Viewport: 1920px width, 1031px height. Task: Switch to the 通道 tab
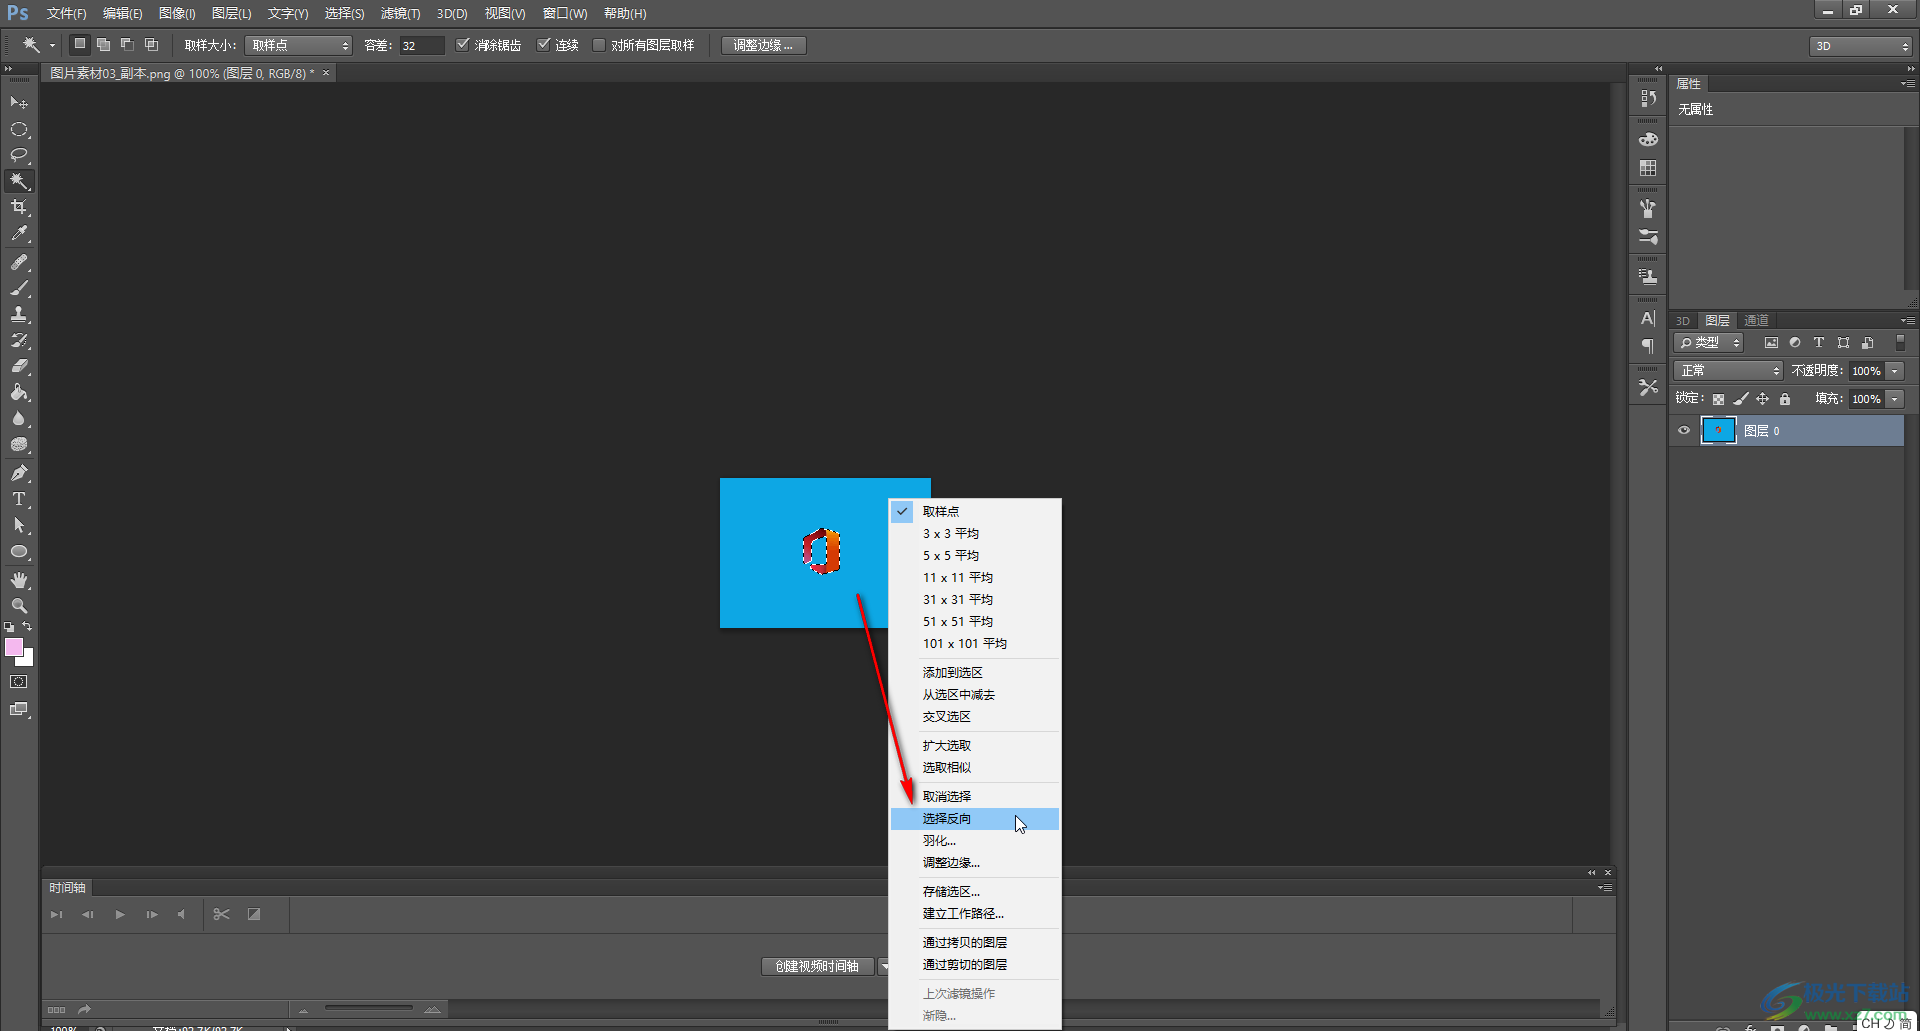point(1756,321)
